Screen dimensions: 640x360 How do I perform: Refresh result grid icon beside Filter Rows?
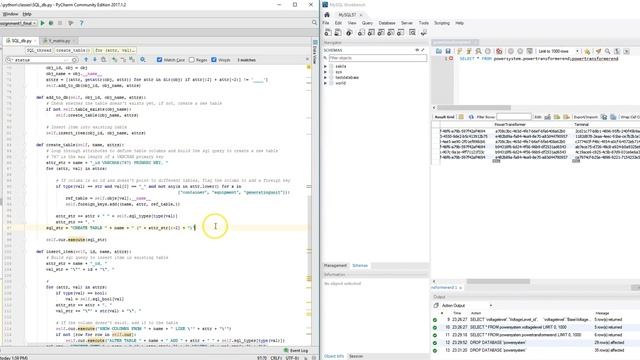tap(471, 117)
